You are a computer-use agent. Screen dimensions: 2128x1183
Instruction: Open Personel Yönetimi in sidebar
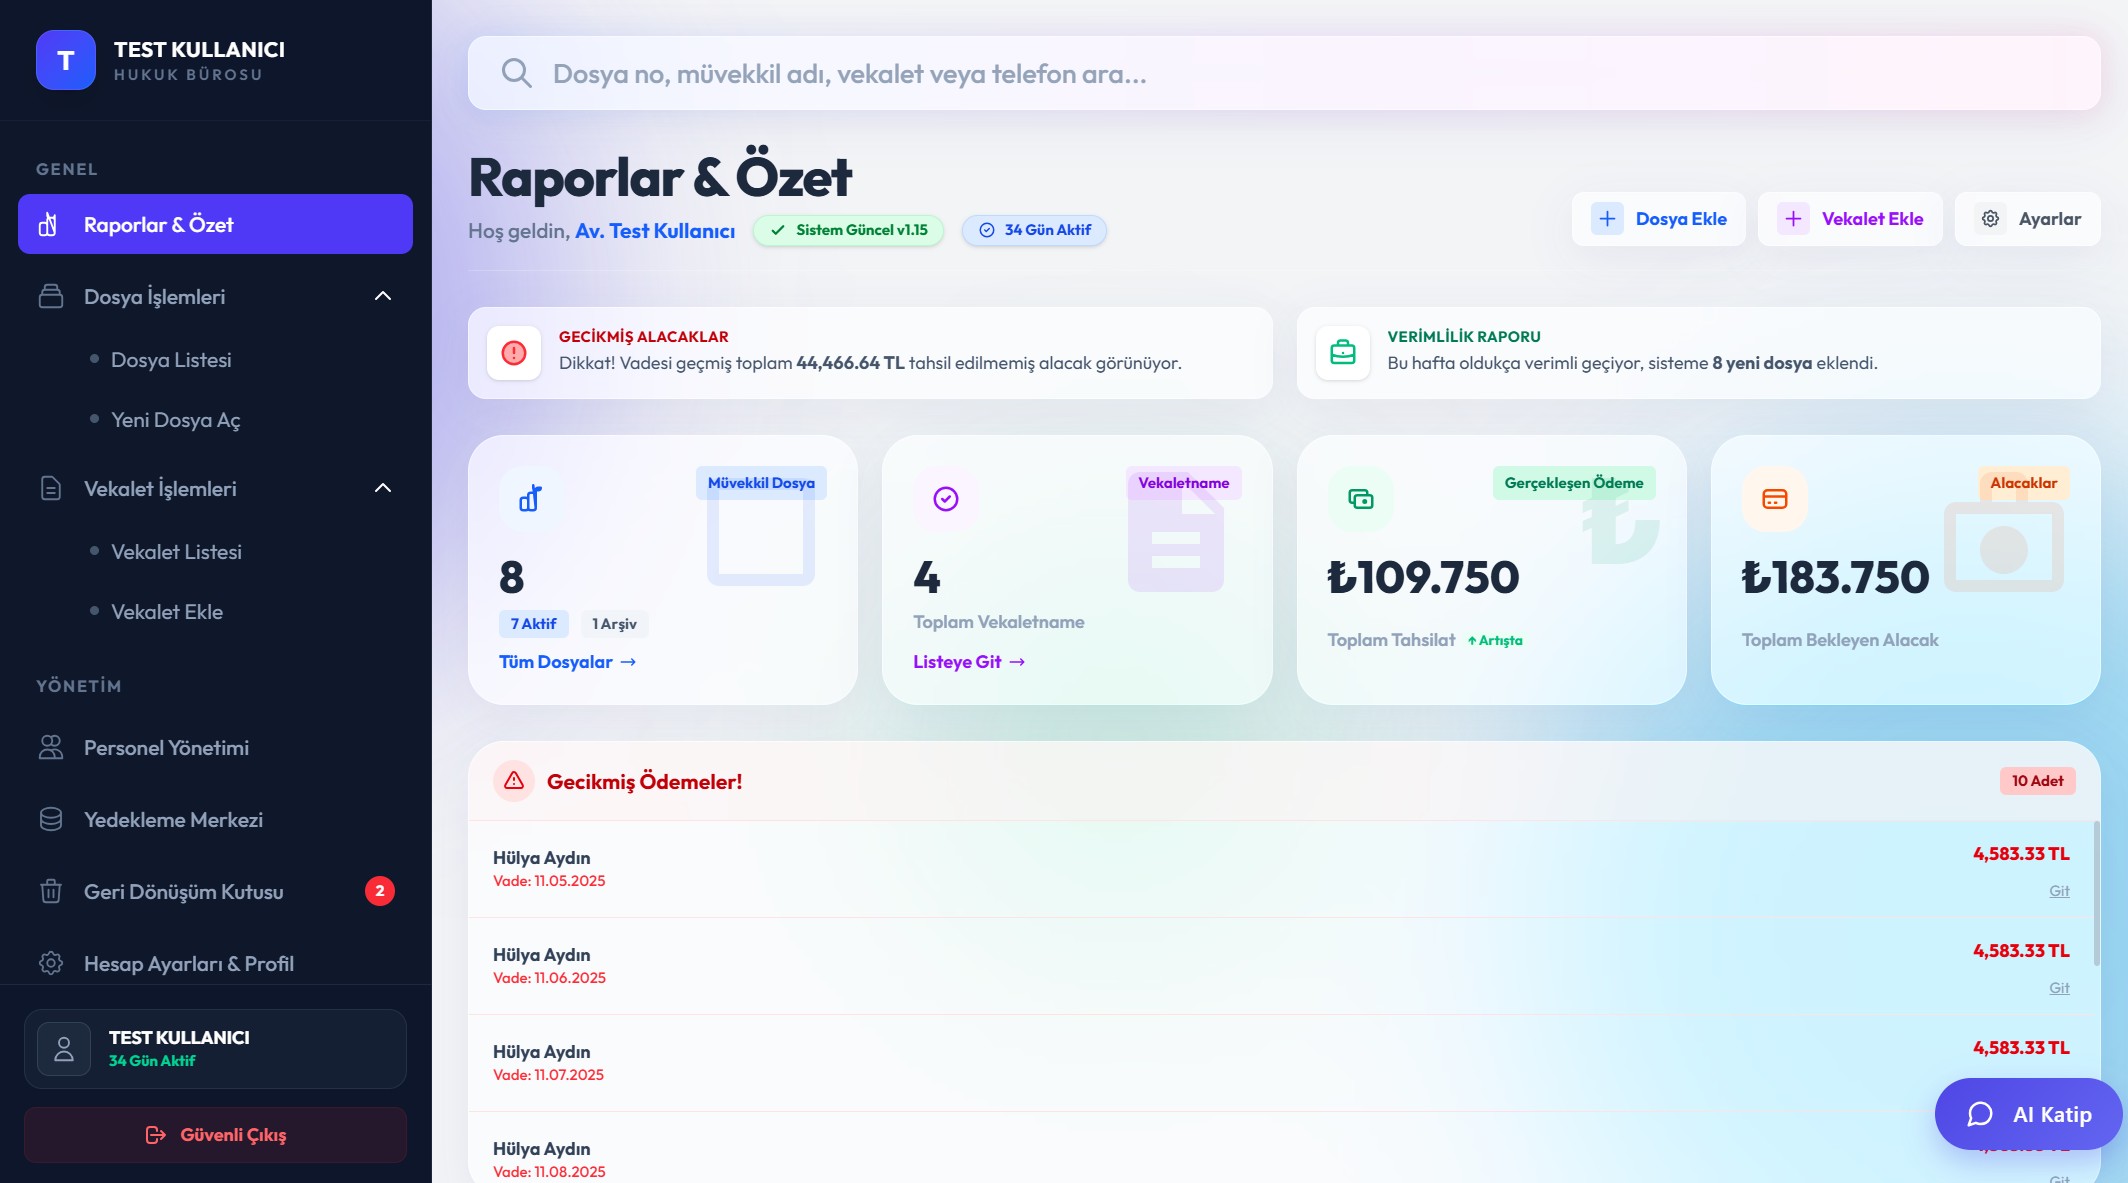(x=166, y=748)
